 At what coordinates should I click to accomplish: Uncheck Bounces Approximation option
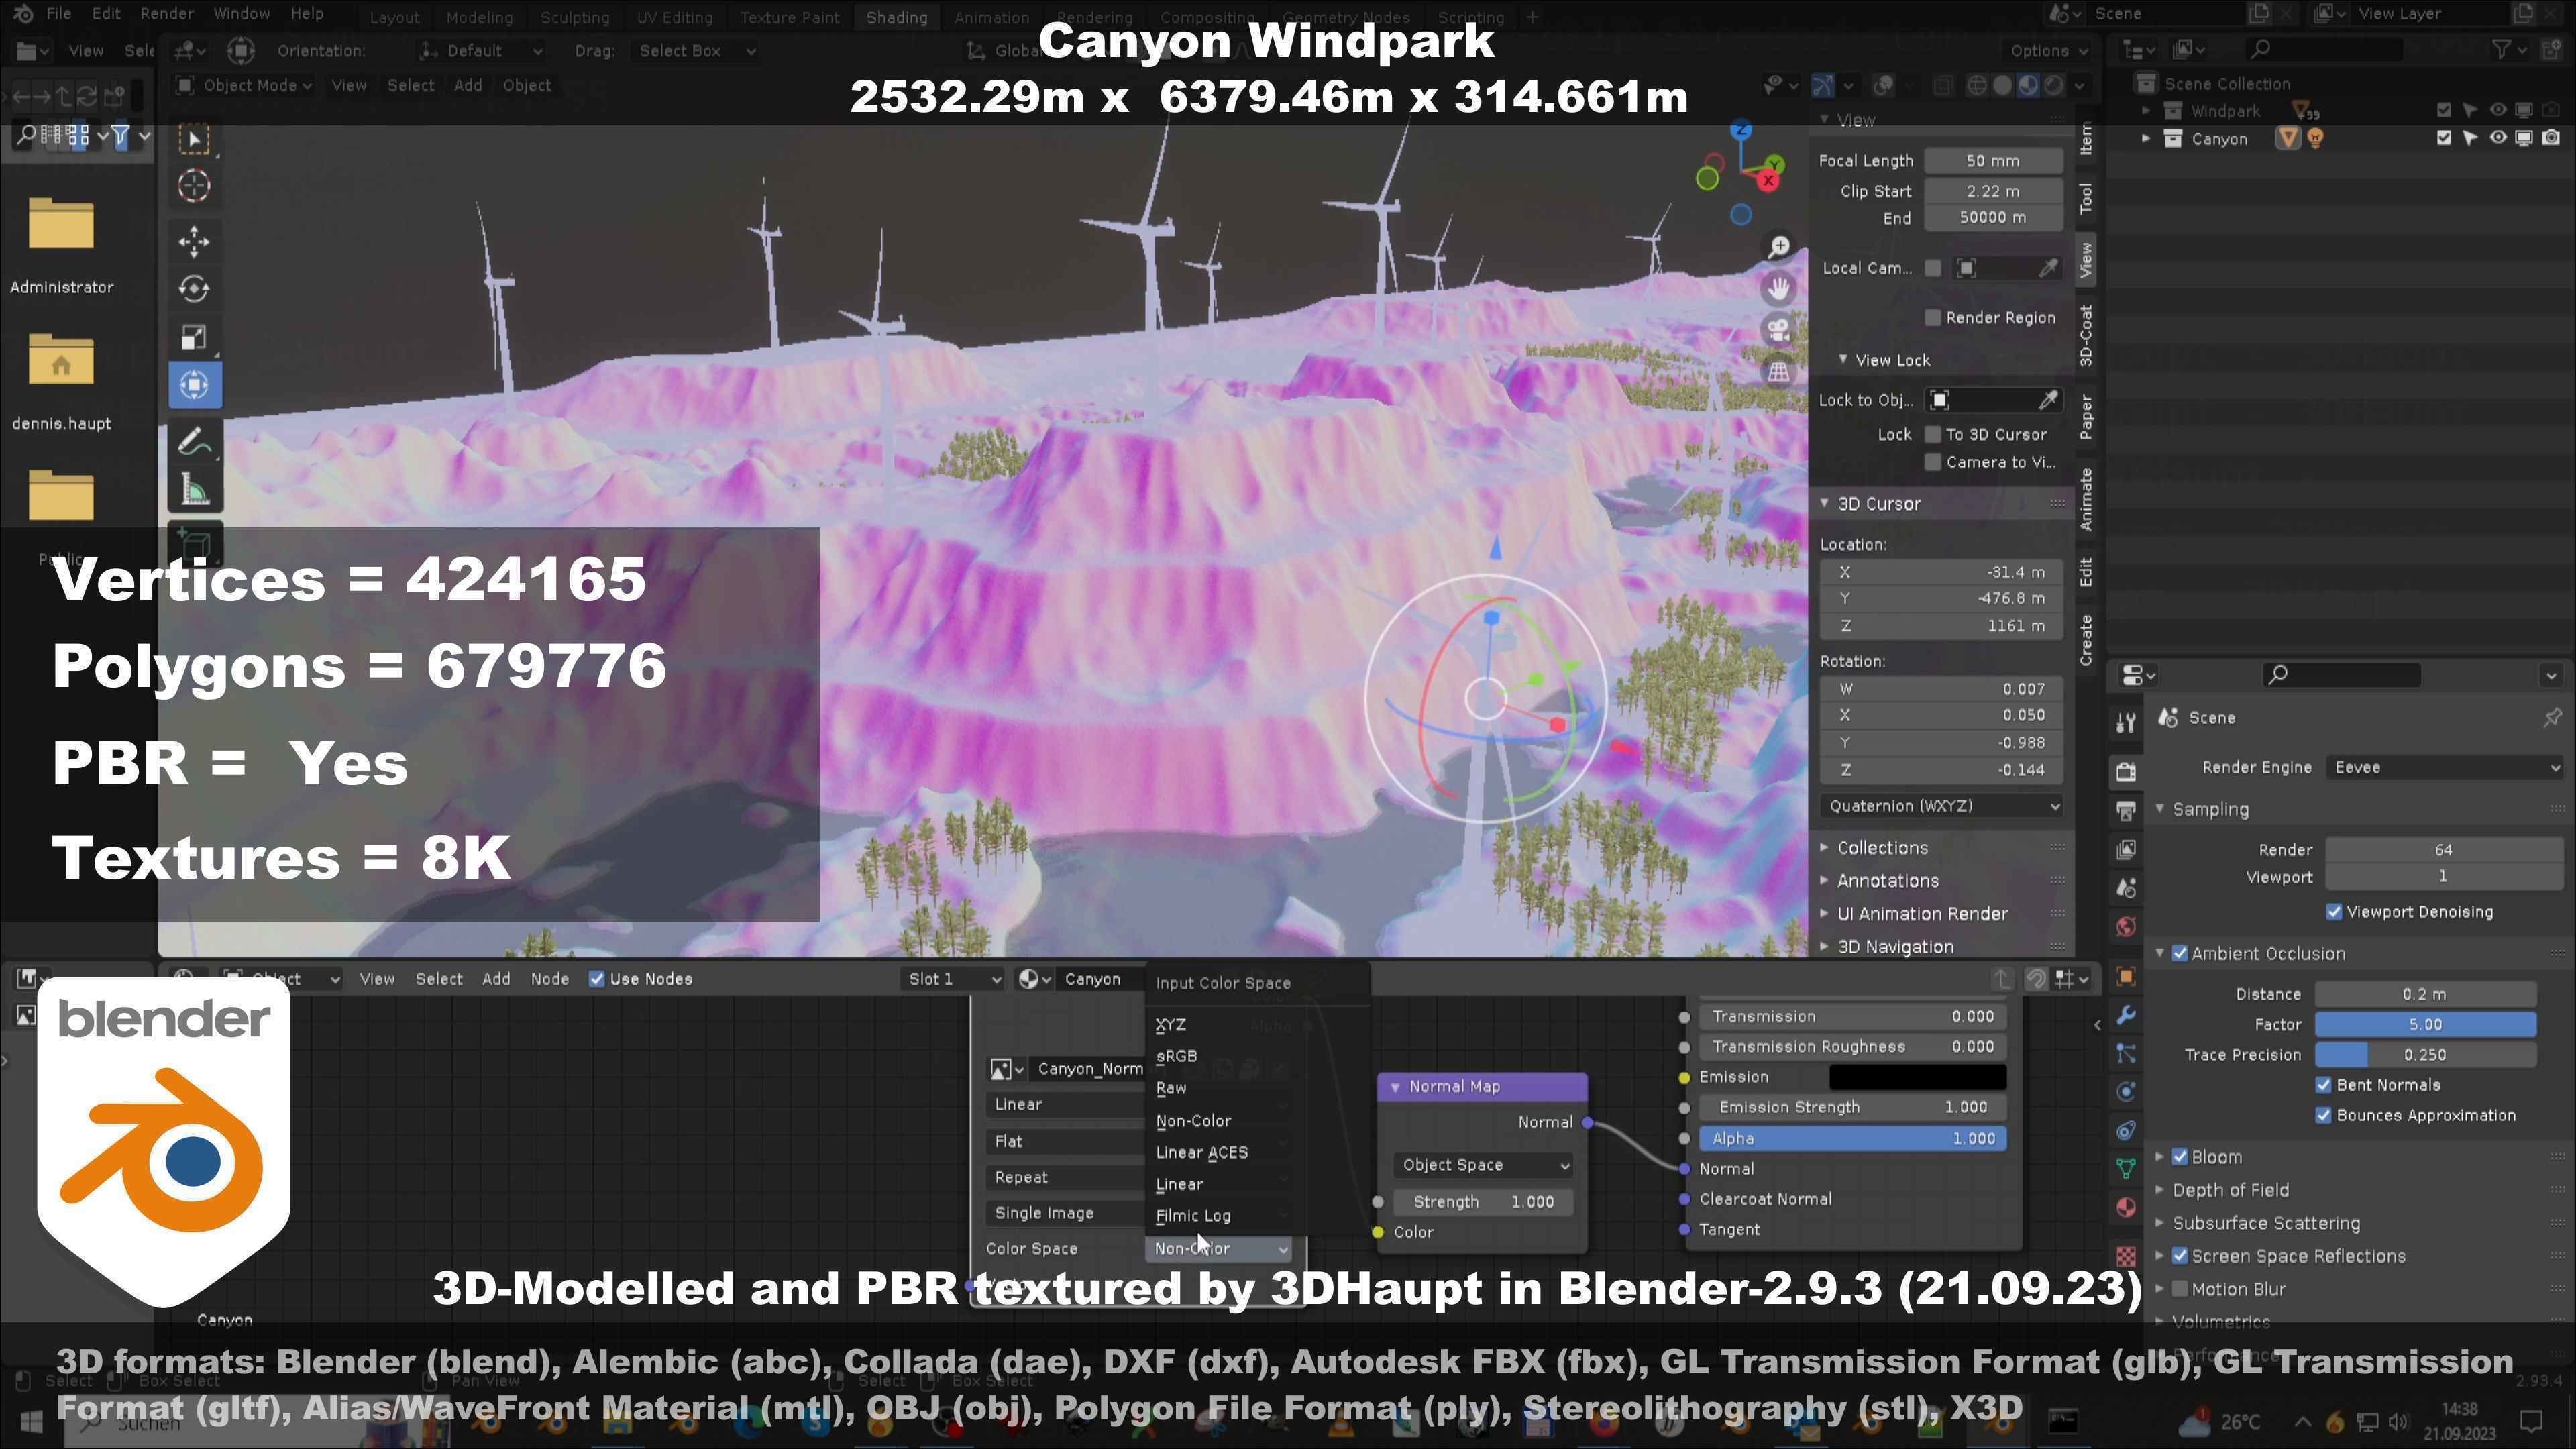click(2324, 1115)
